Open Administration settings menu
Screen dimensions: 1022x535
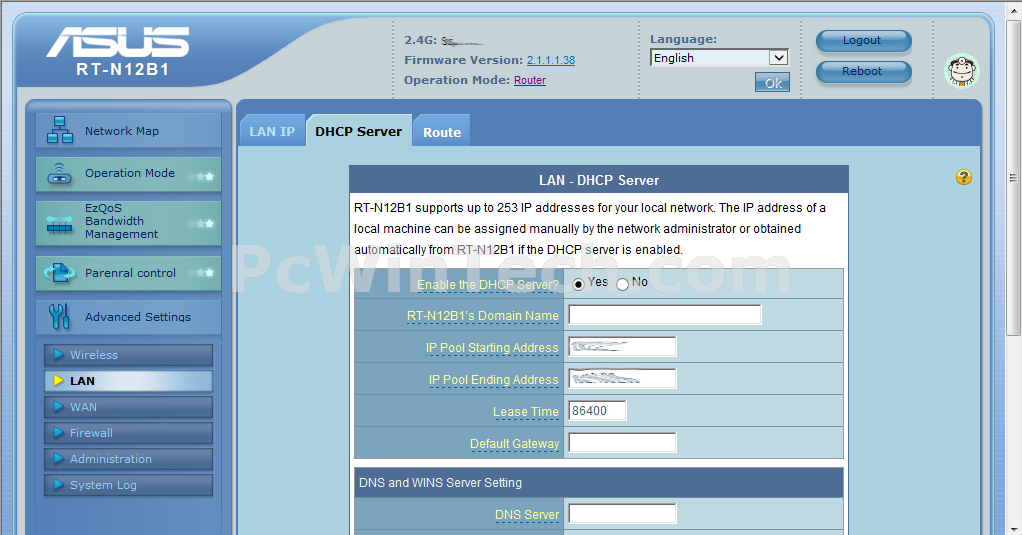pyautogui.click(x=128, y=459)
